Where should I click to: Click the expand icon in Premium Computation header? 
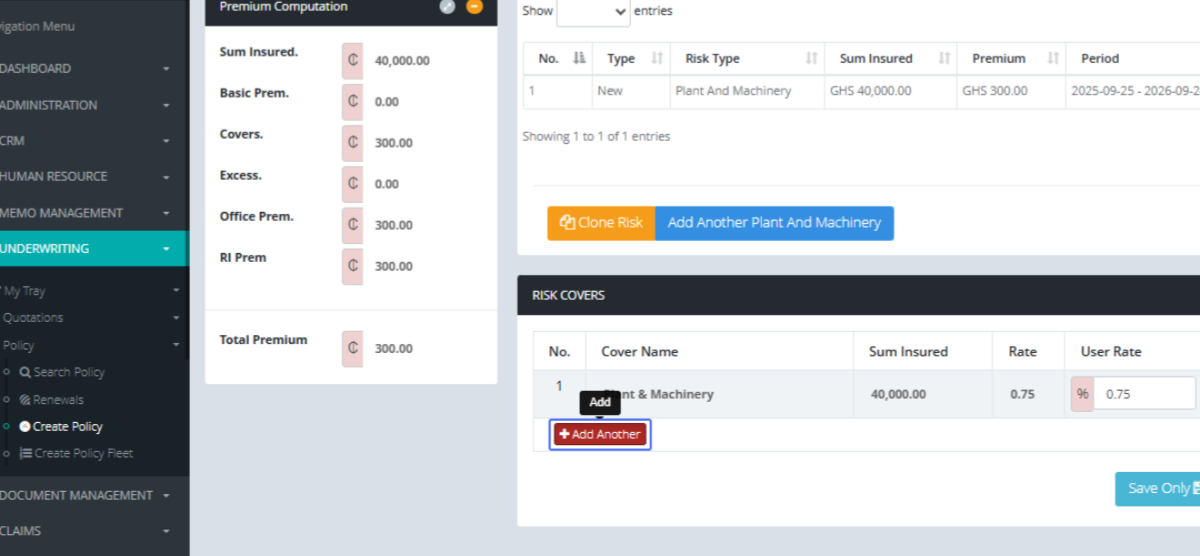447,6
